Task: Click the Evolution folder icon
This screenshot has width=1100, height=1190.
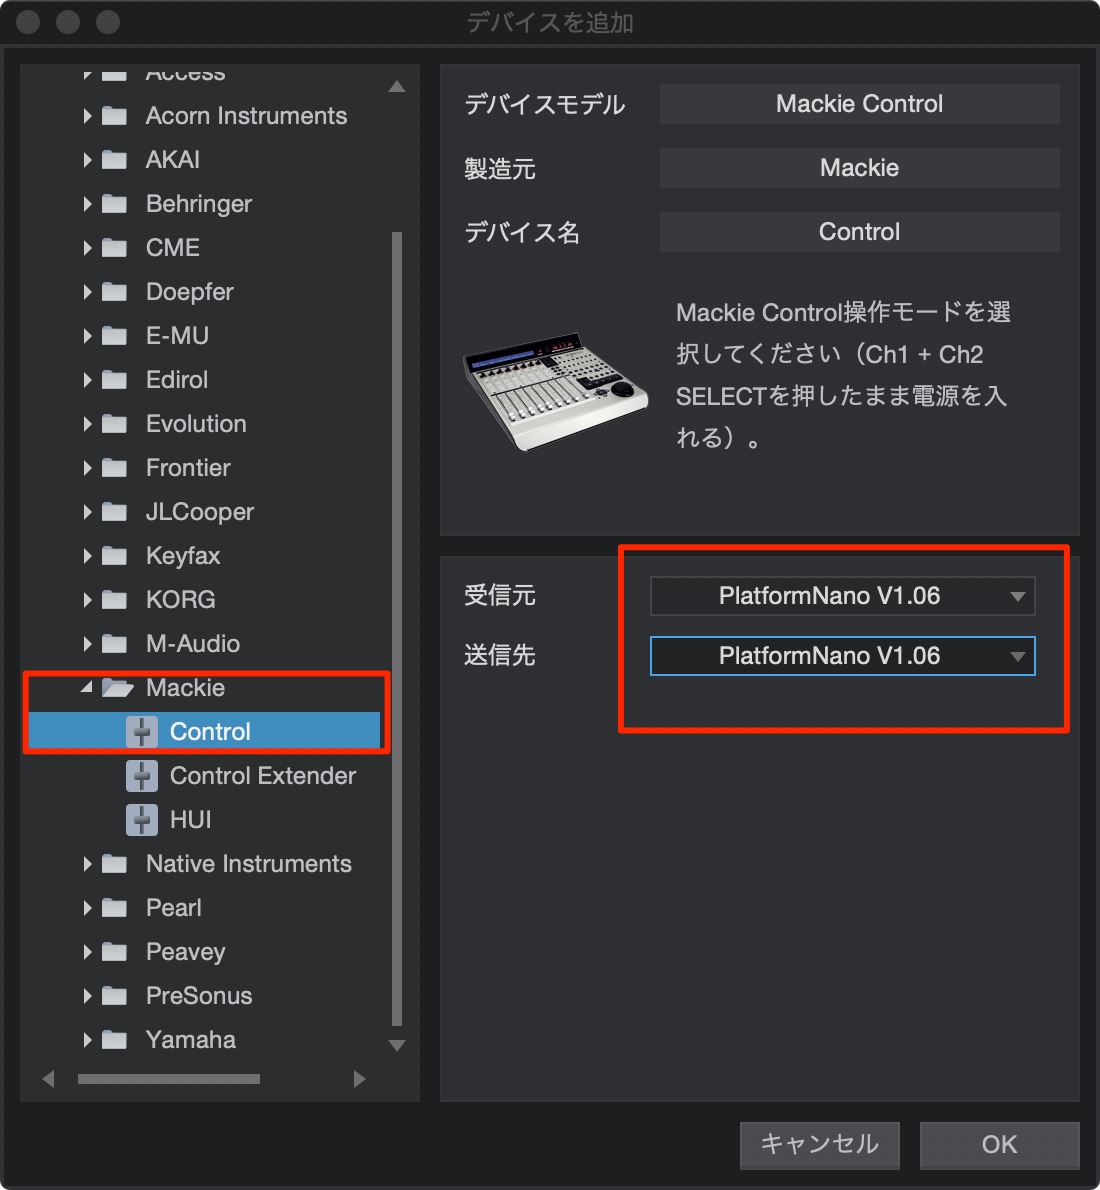Action: point(115,423)
